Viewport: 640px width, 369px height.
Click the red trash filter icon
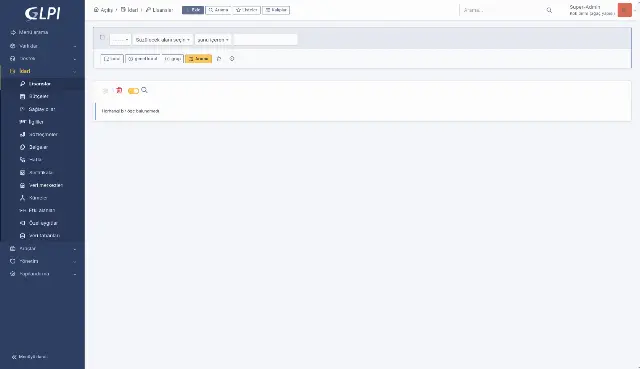point(119,90)
